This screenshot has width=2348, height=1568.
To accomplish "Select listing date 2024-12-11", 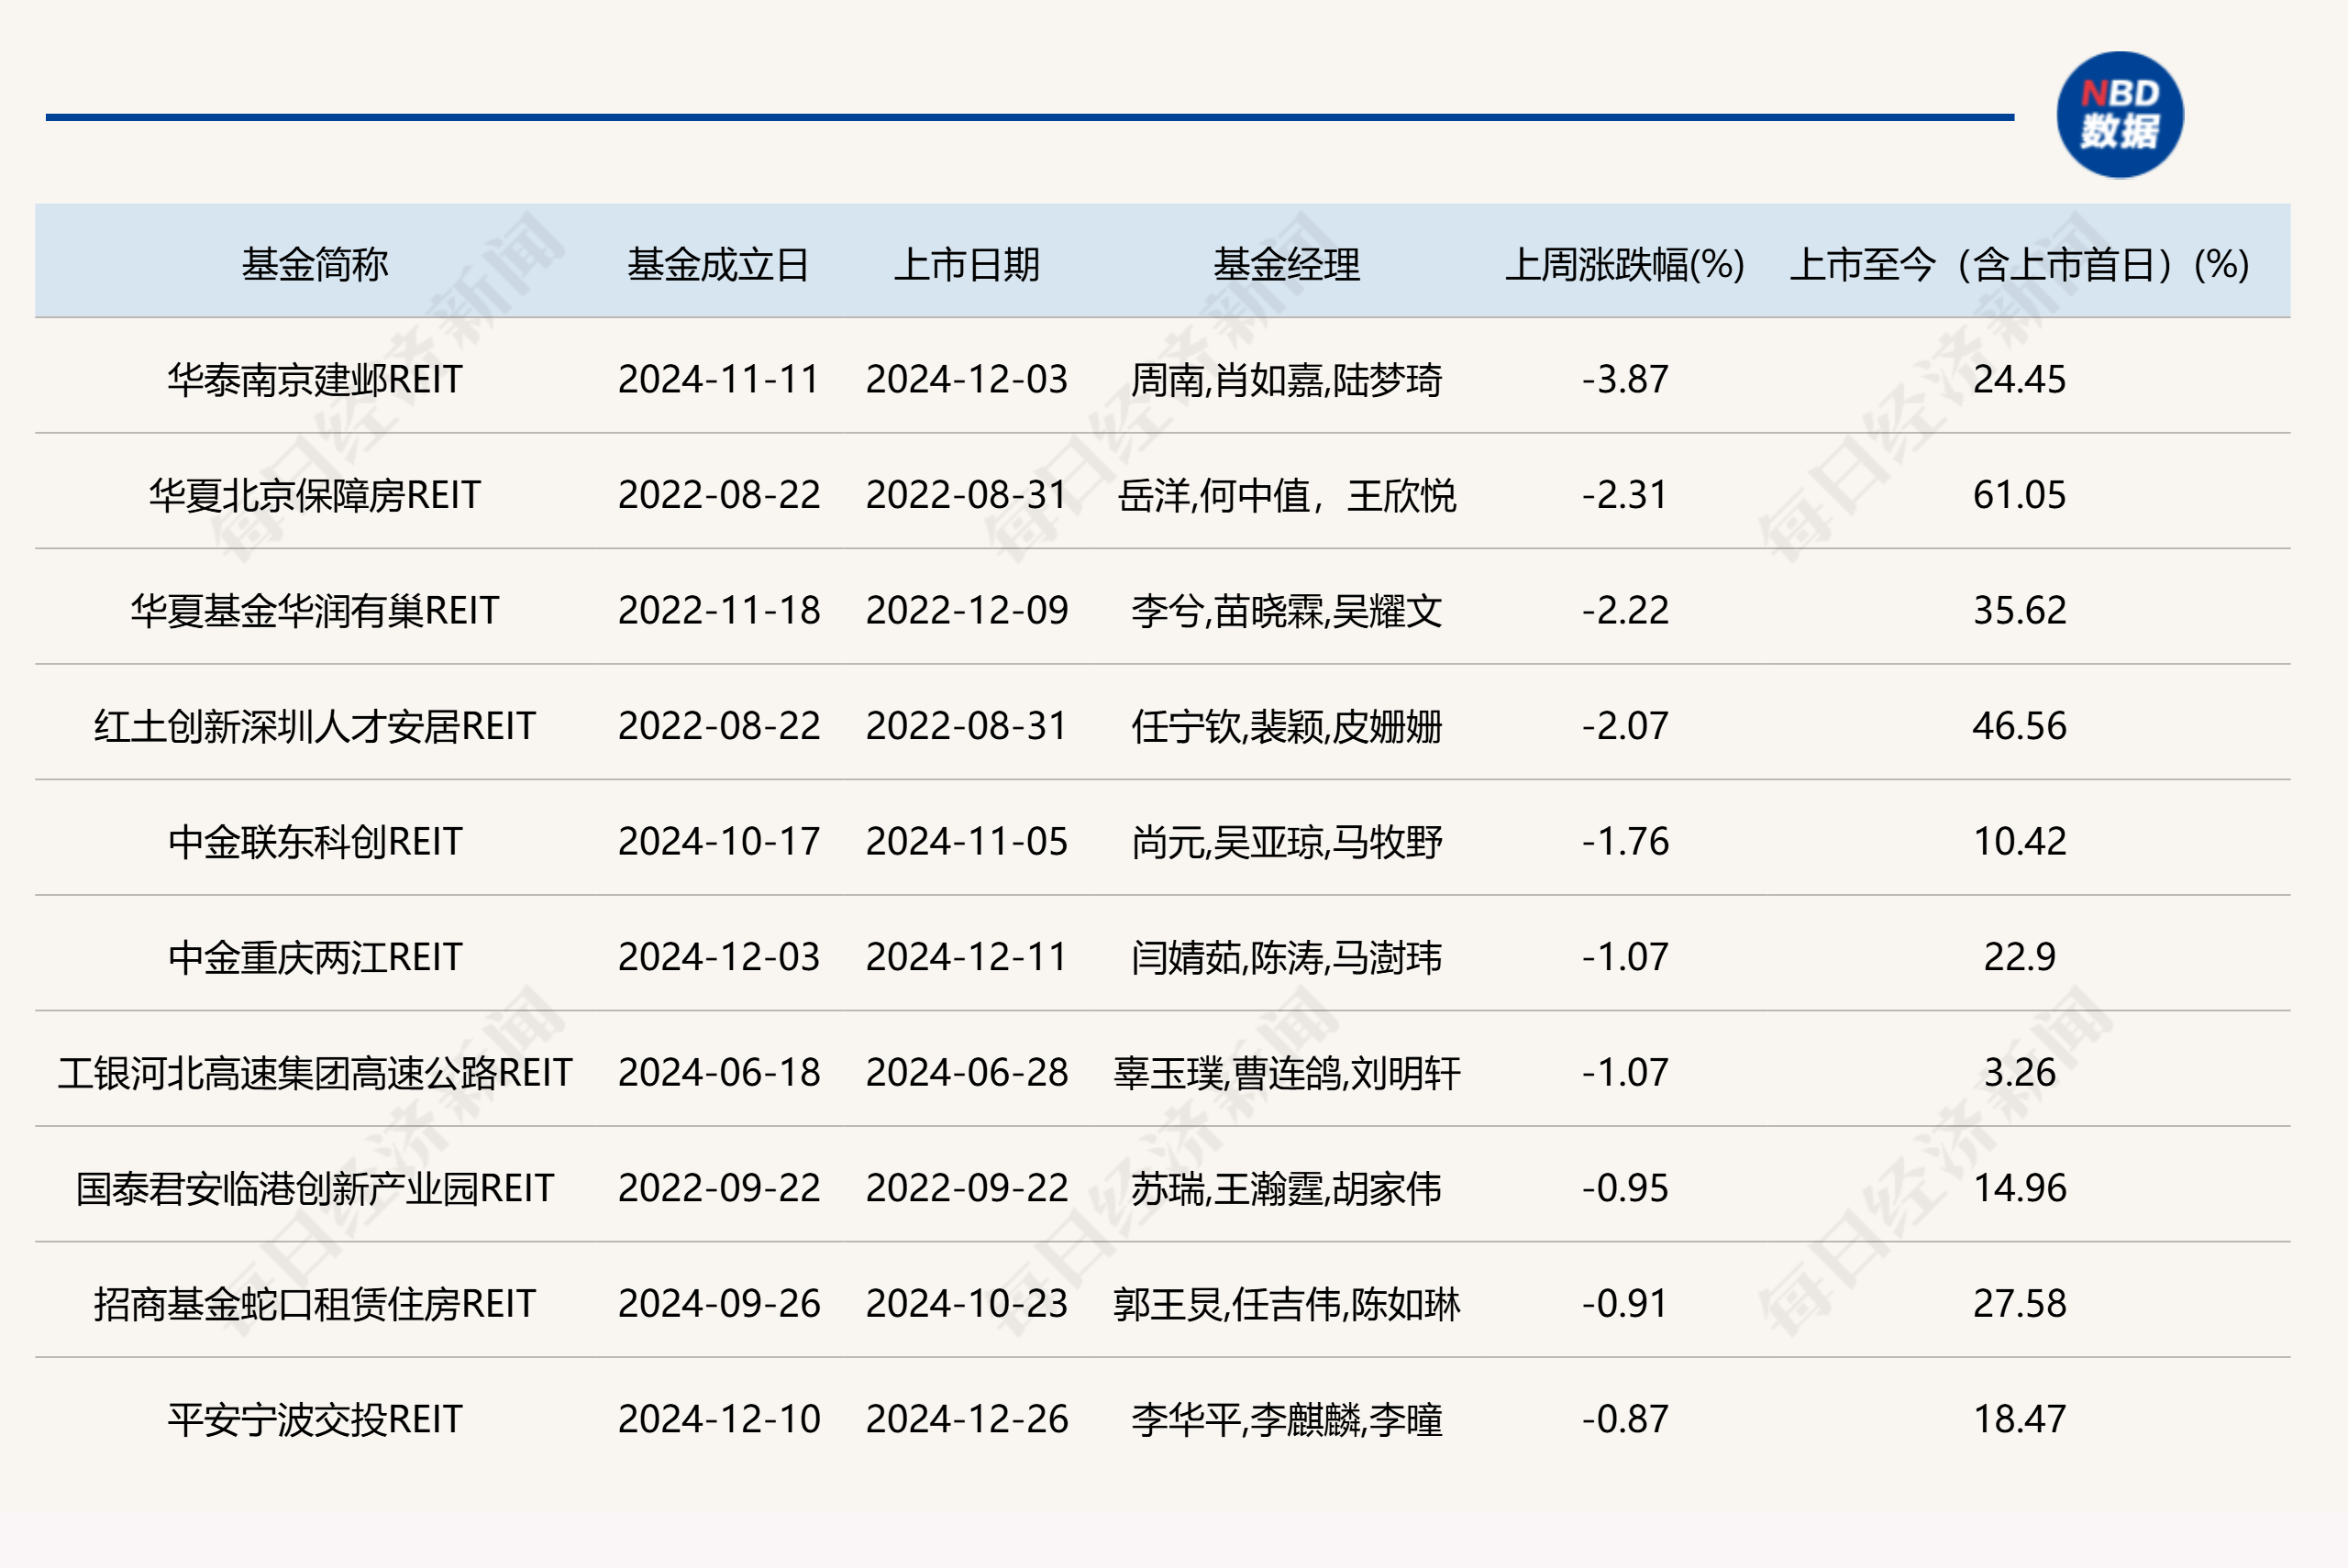I will [x=967, y=958].
